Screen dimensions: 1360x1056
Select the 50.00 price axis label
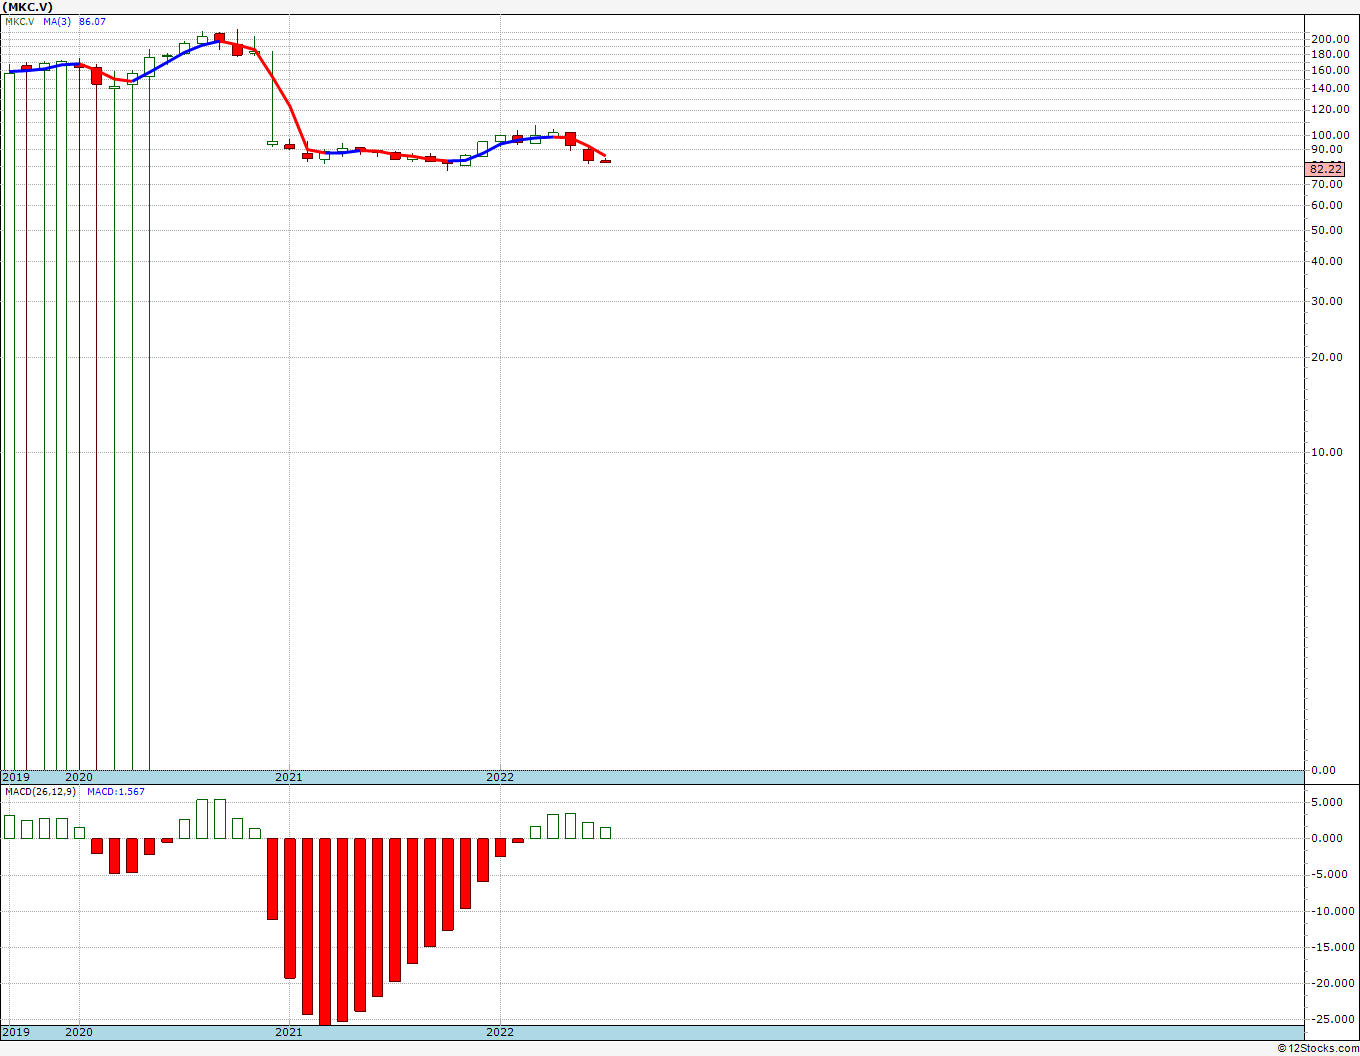click(1327, 230)
